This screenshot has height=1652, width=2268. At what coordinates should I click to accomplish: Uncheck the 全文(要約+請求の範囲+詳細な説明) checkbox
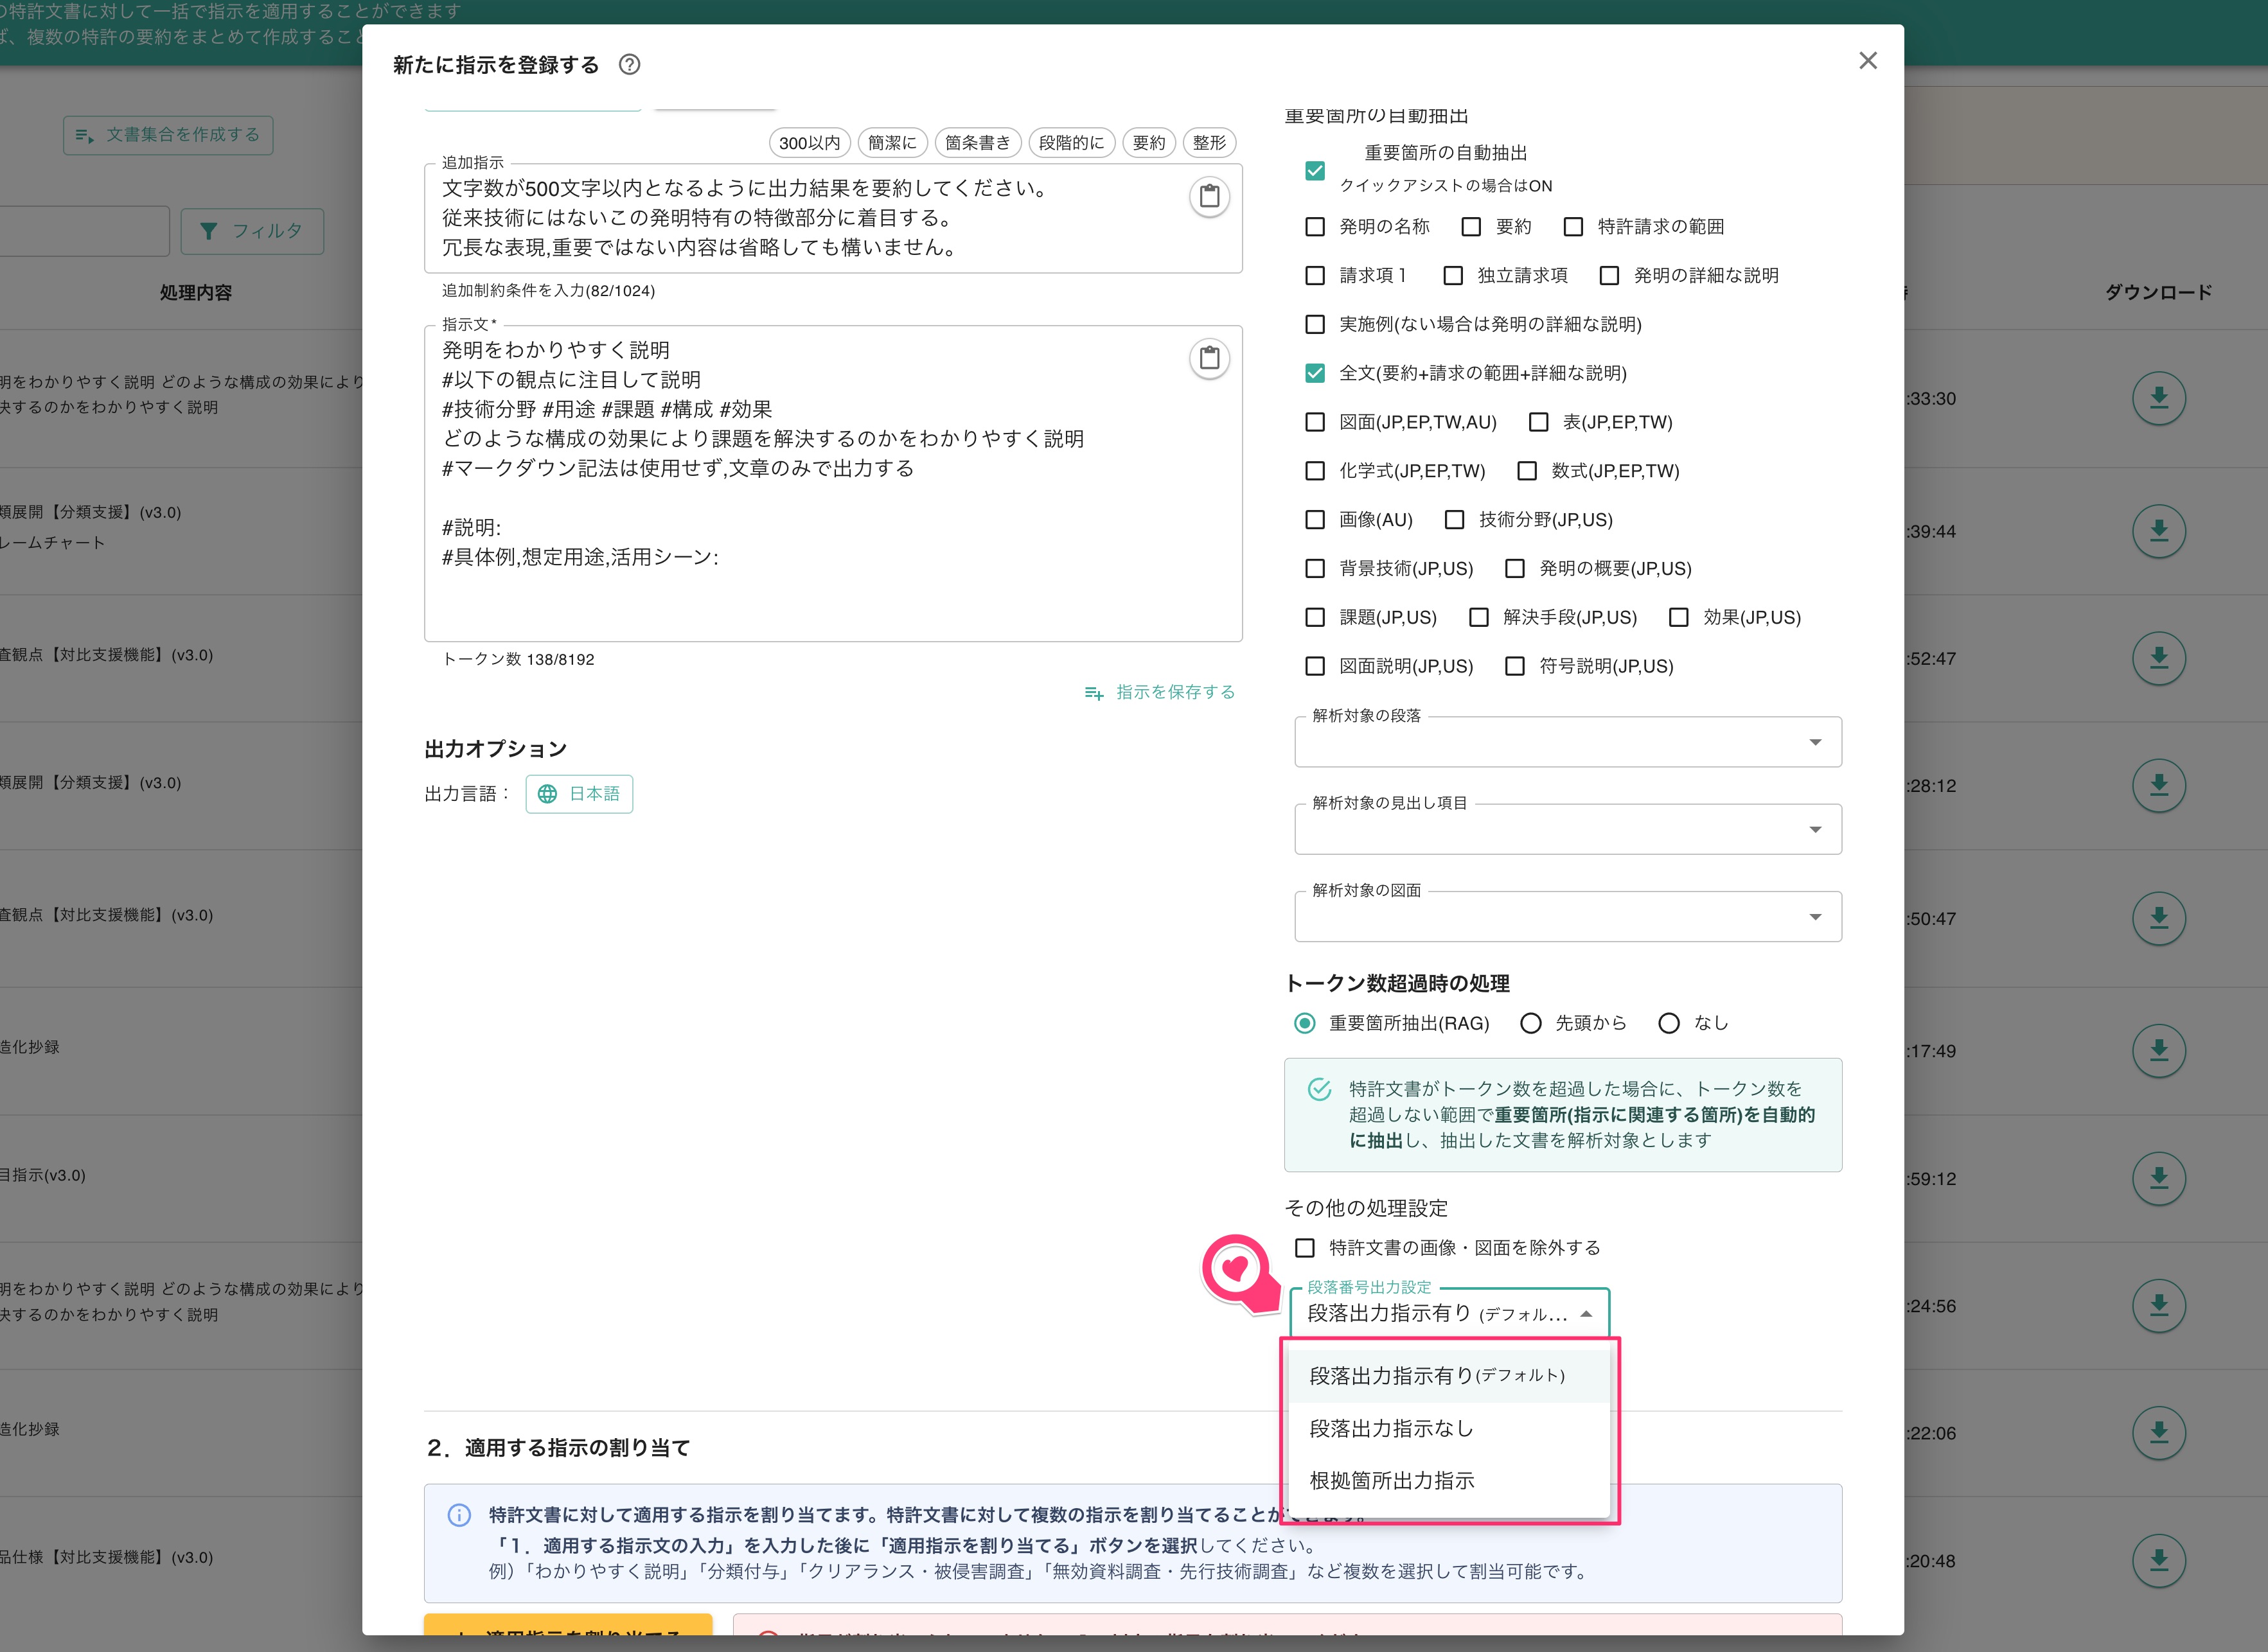[1314, 373]
